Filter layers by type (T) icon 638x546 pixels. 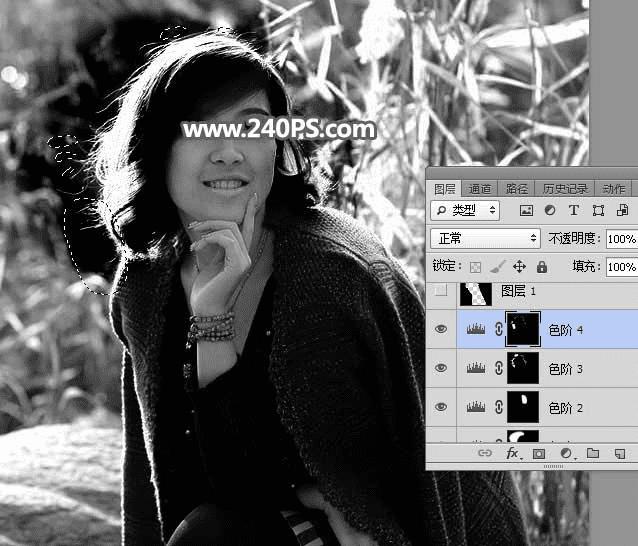[574, 210]
